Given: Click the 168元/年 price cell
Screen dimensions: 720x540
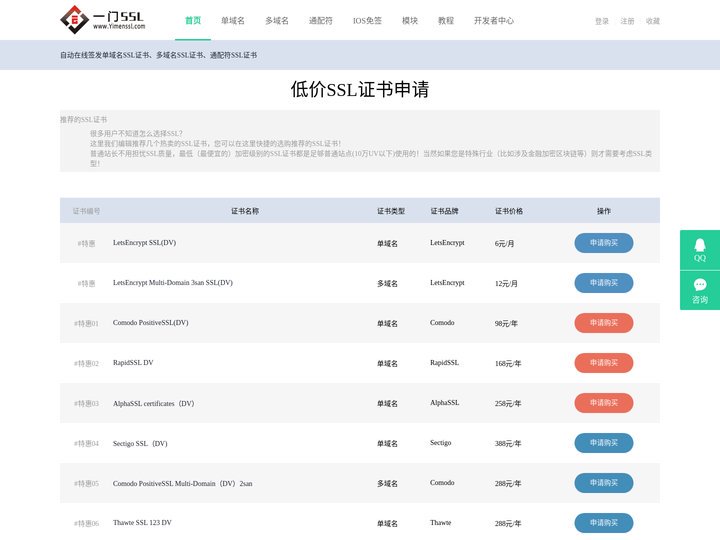Looking at the screenshot, I should click(x=508, y=364).
